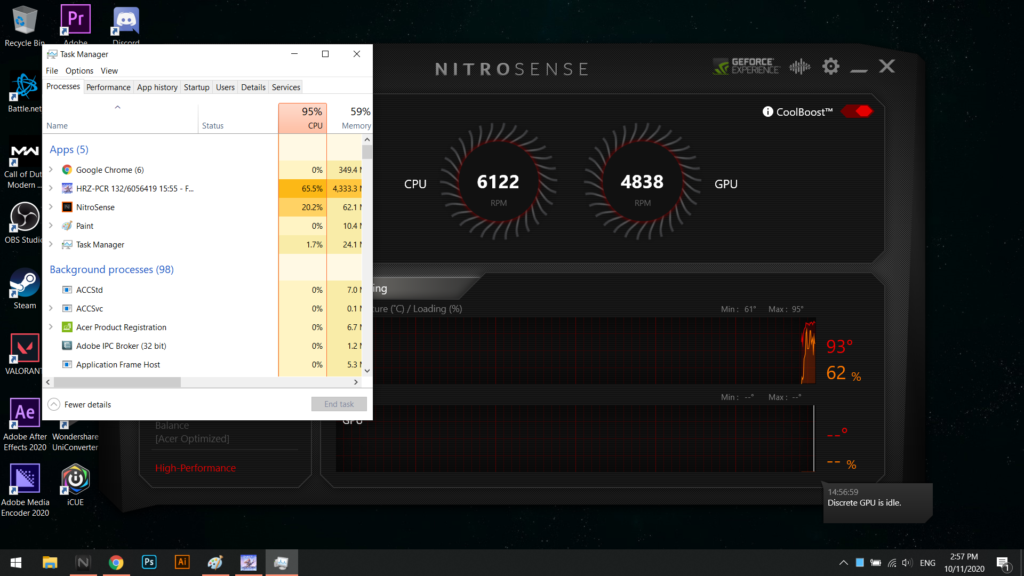
Task: Expand the ACCSvc background process
Action: pos(51,308)
